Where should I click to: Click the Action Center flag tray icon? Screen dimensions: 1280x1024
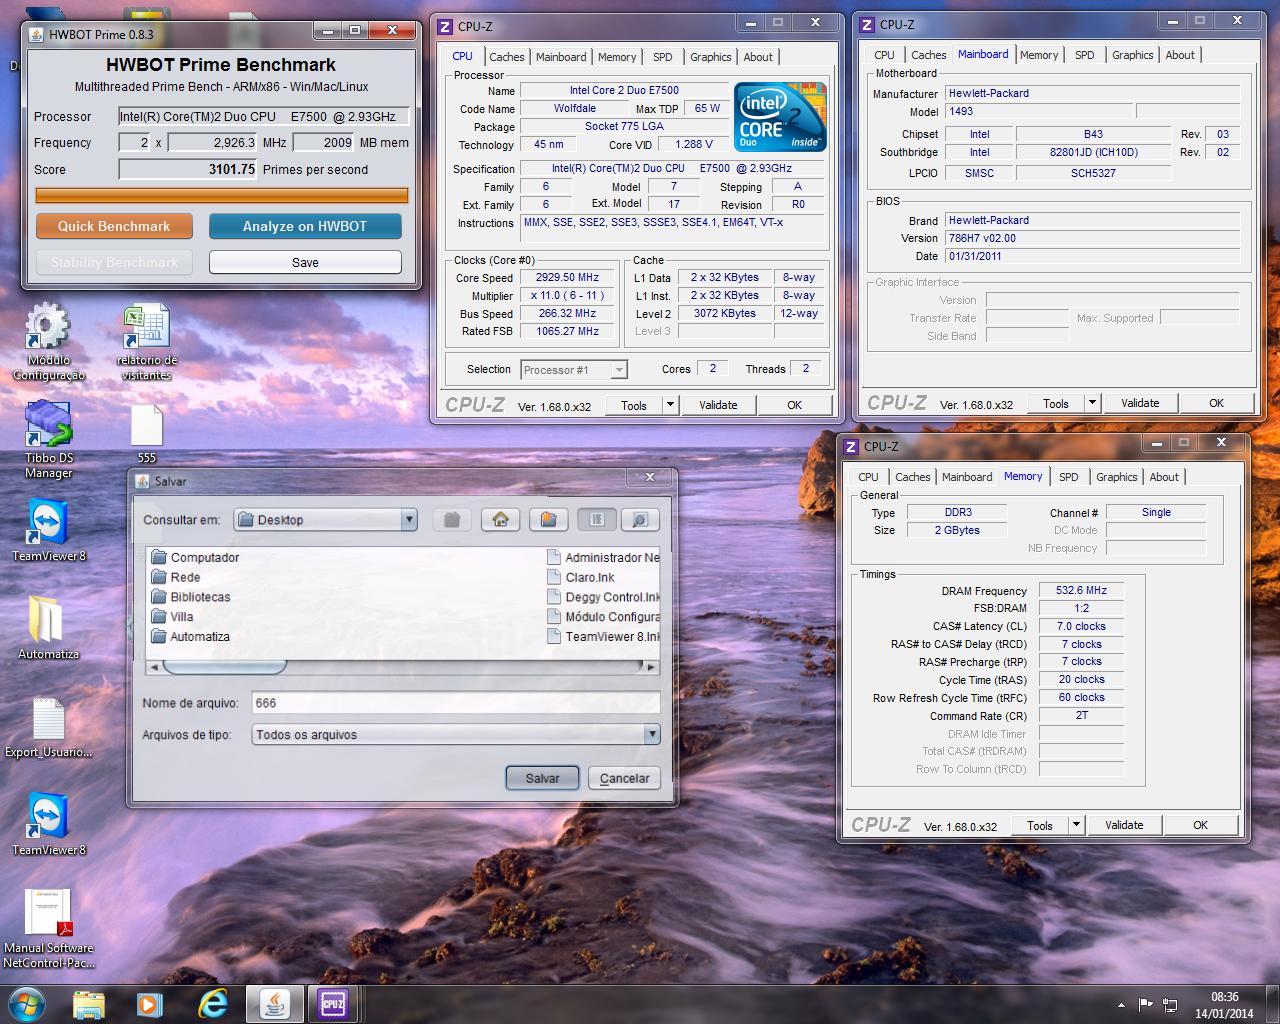coord(1145,1004)
